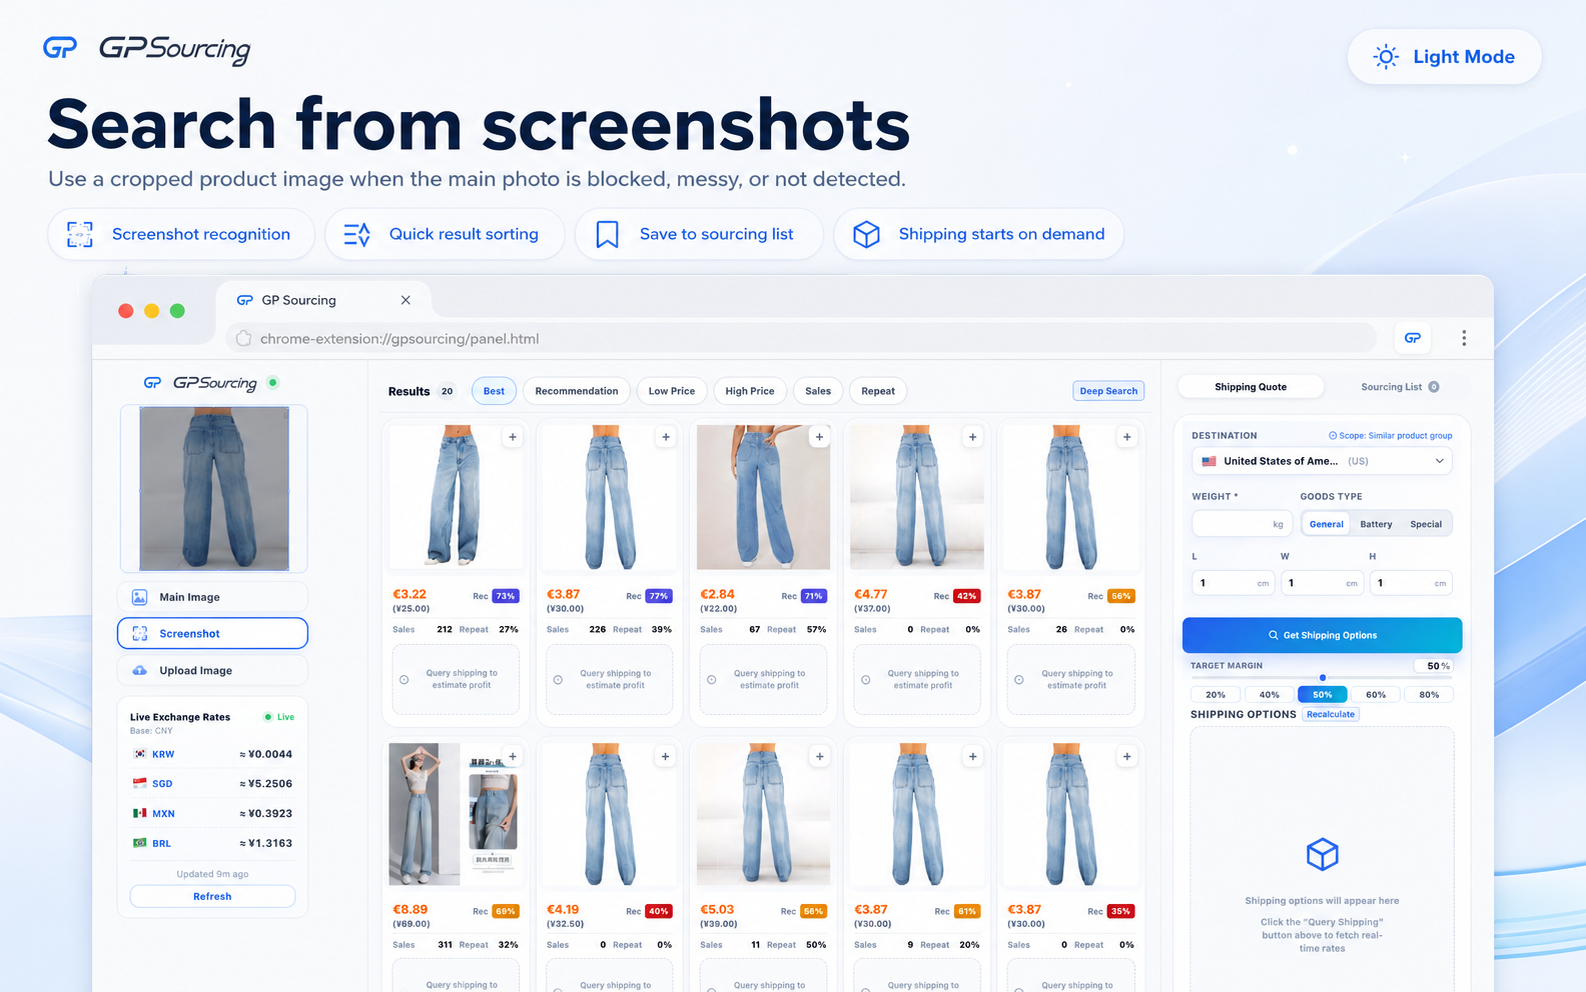Open the €3.22 jeans product image

point(455,497)
